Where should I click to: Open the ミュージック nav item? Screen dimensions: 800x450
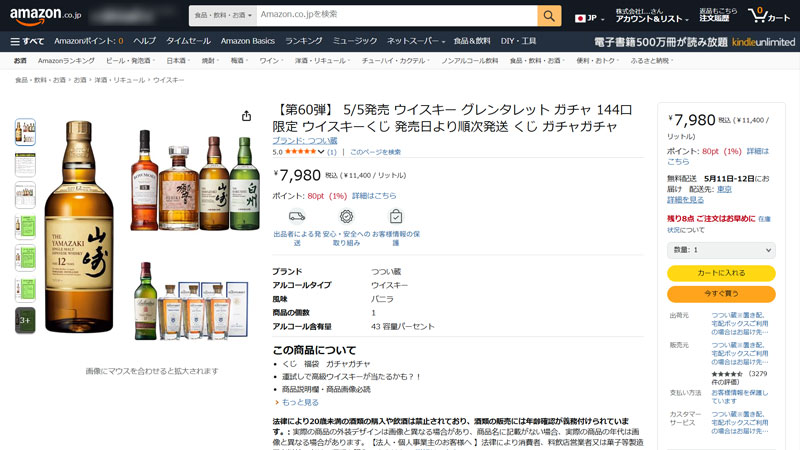pyautogui.click(x=355, y=41)
